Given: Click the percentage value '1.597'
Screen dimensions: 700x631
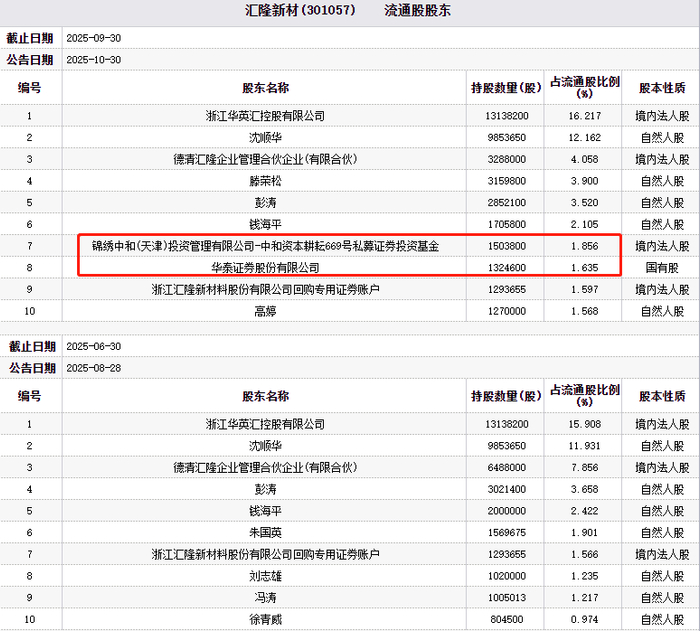Looking at the screenshot, I should point(585,289).
